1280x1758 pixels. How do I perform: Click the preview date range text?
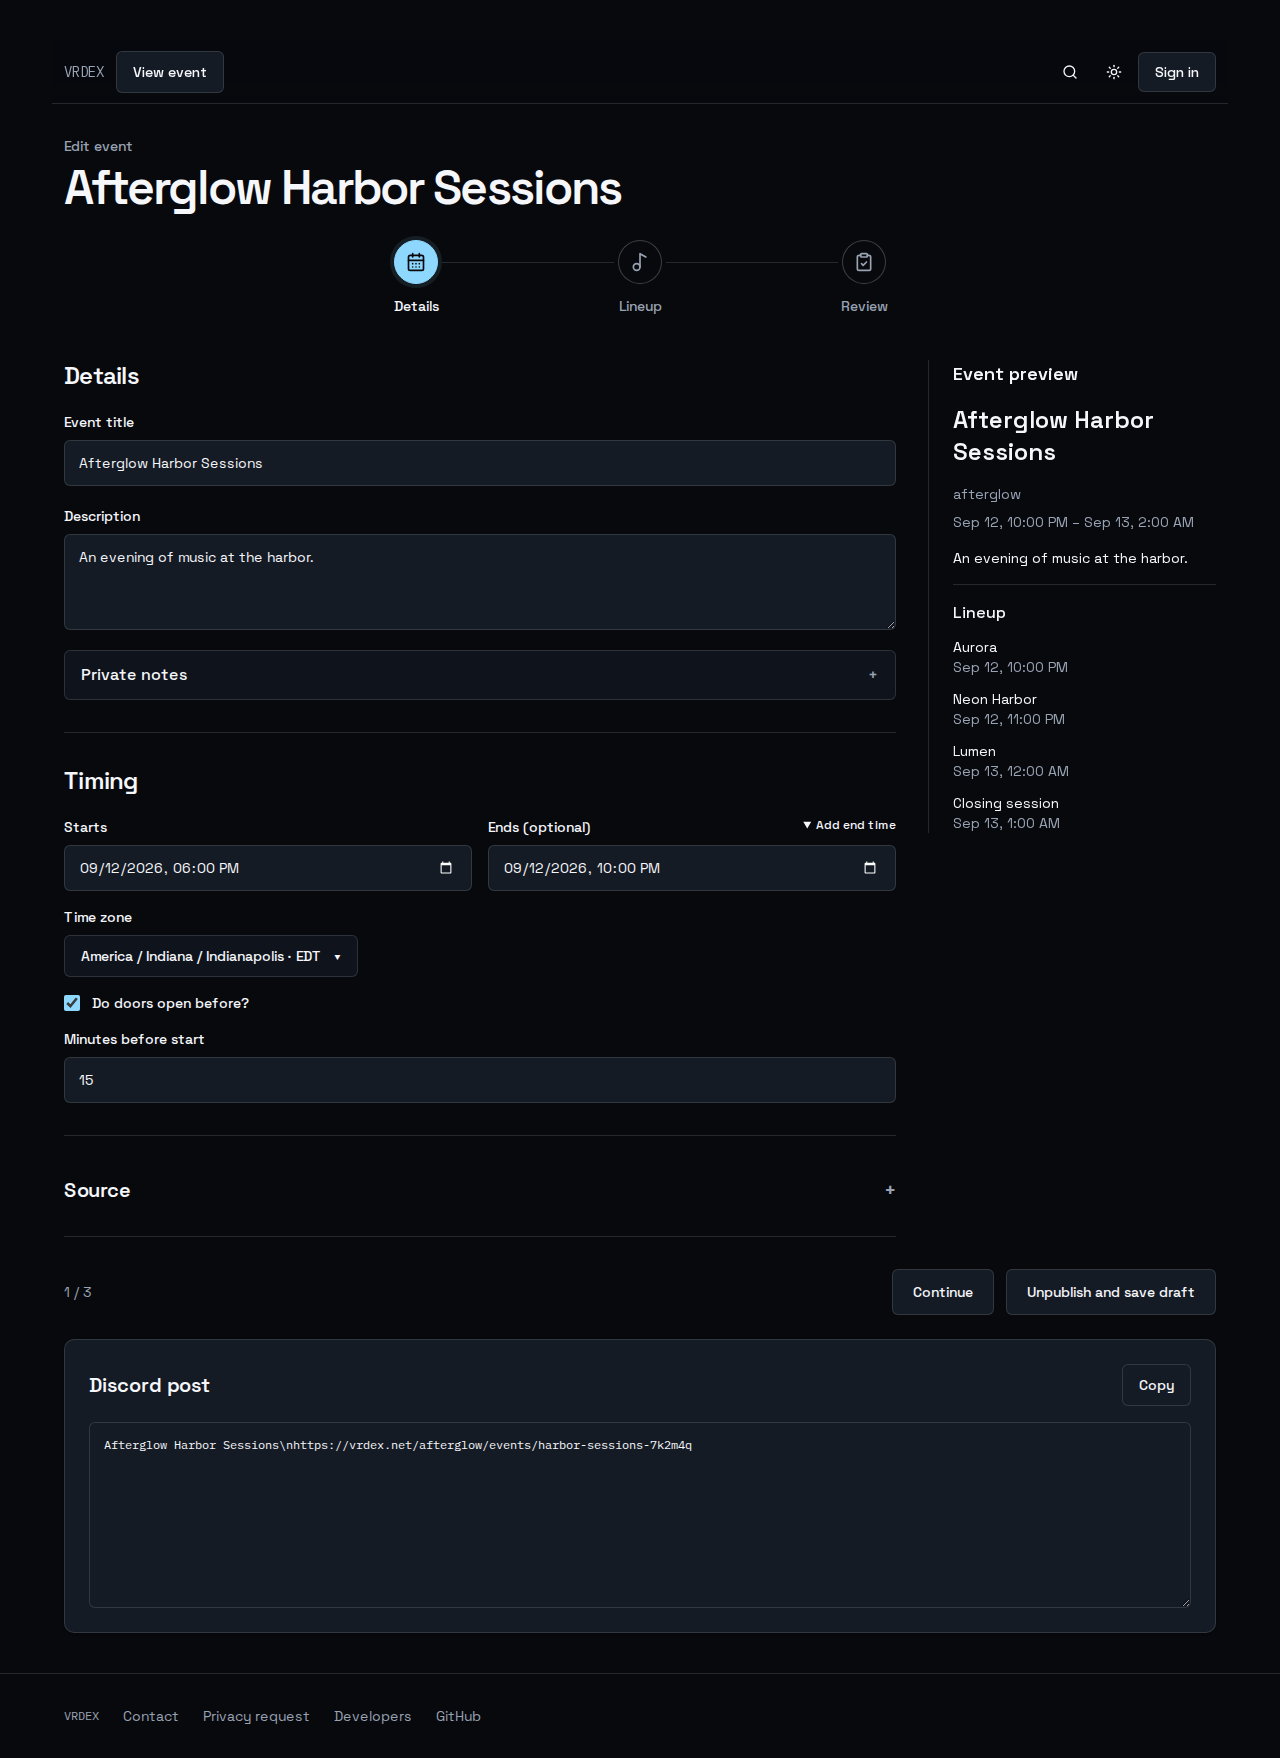coord(1073,522)
